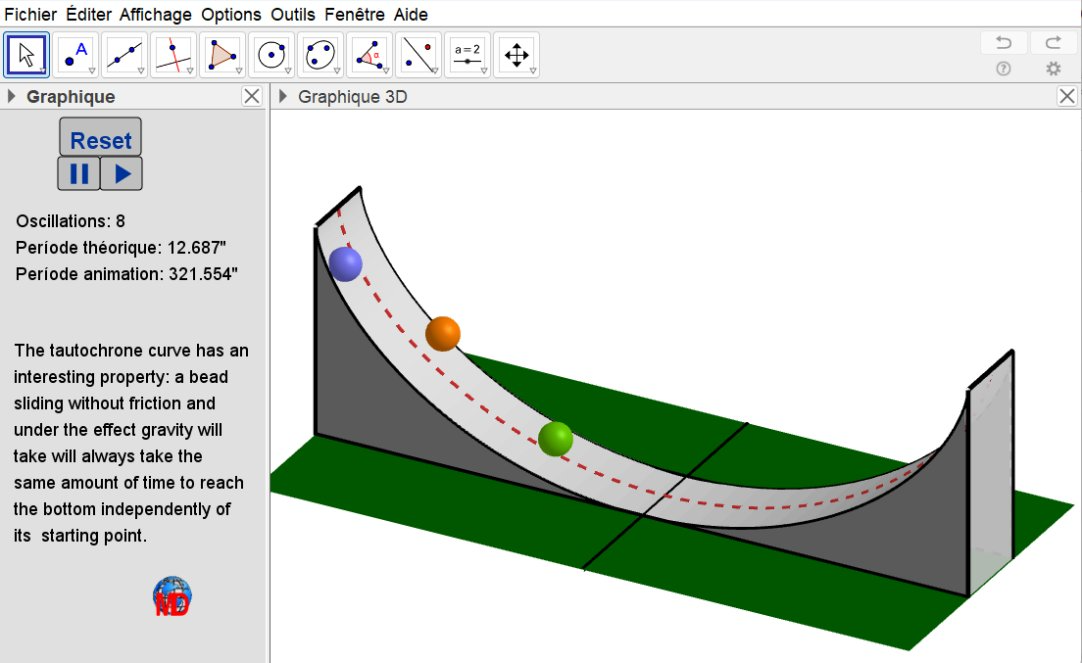Select the Line through two points tool
The image size is (1082, 663).
click(x=124, y=55)
